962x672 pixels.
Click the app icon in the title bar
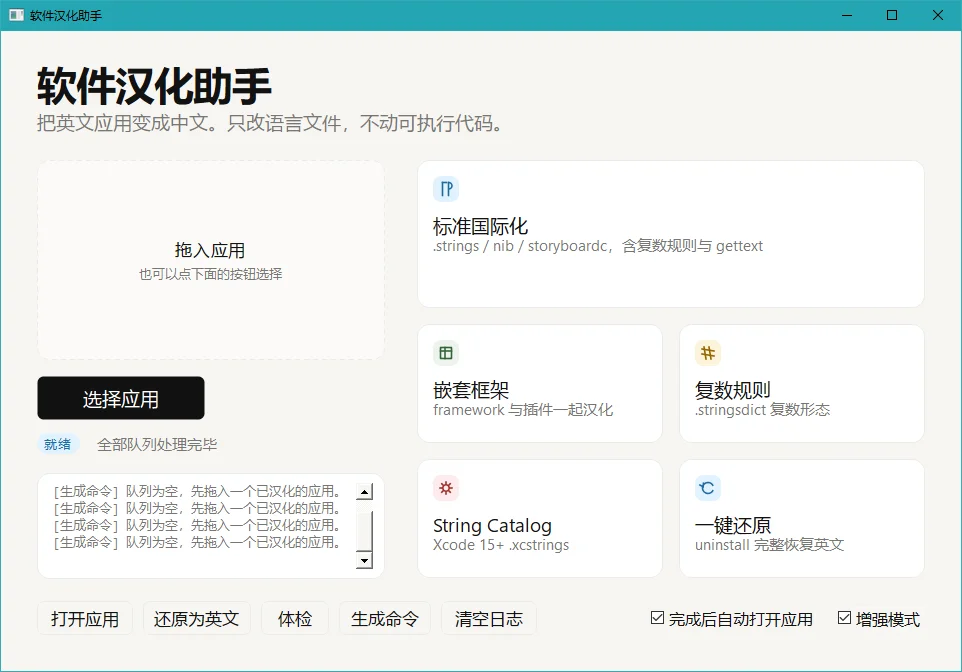click(17, 15)
